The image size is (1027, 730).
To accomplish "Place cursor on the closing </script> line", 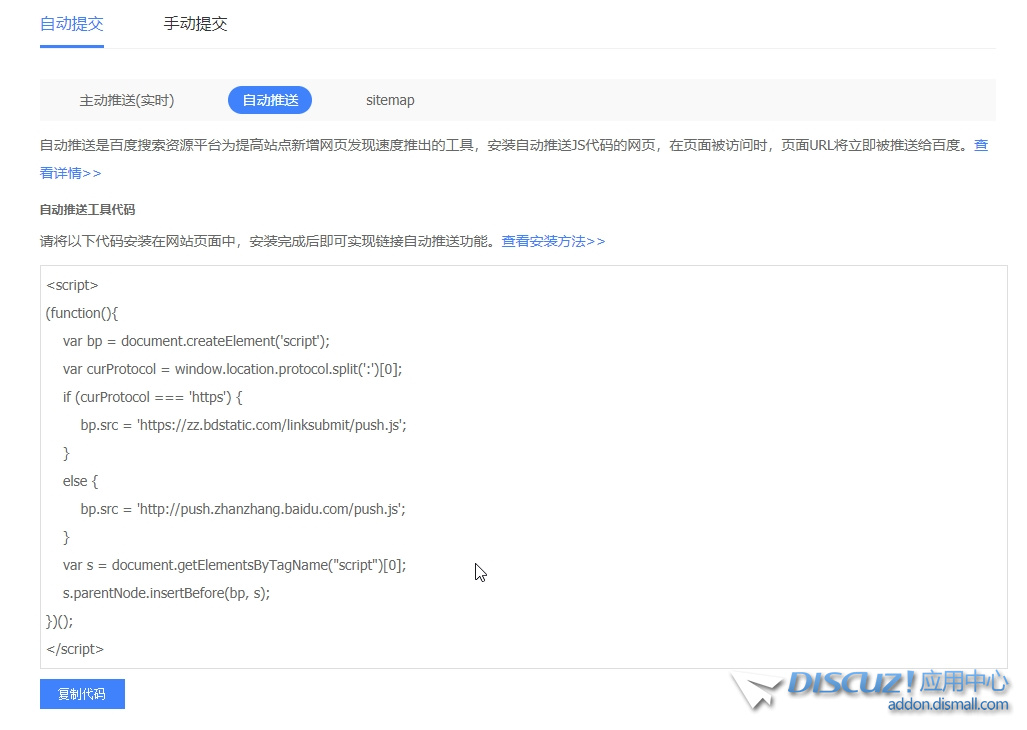I will [75, 649].
